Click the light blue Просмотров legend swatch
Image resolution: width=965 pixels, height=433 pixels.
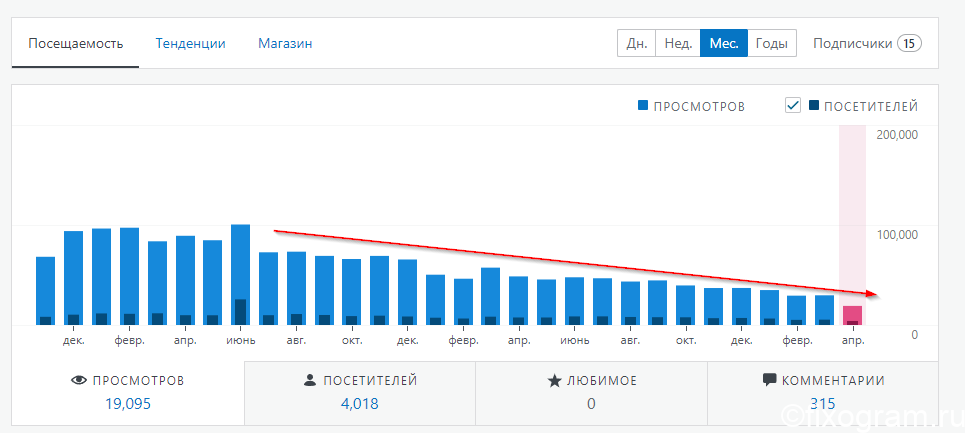643,106
